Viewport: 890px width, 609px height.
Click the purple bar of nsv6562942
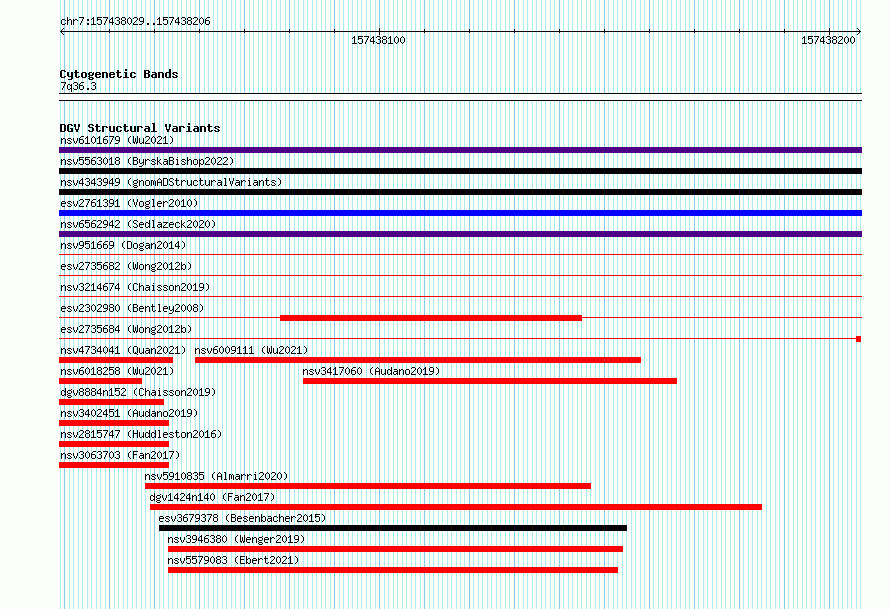[460, 234]
